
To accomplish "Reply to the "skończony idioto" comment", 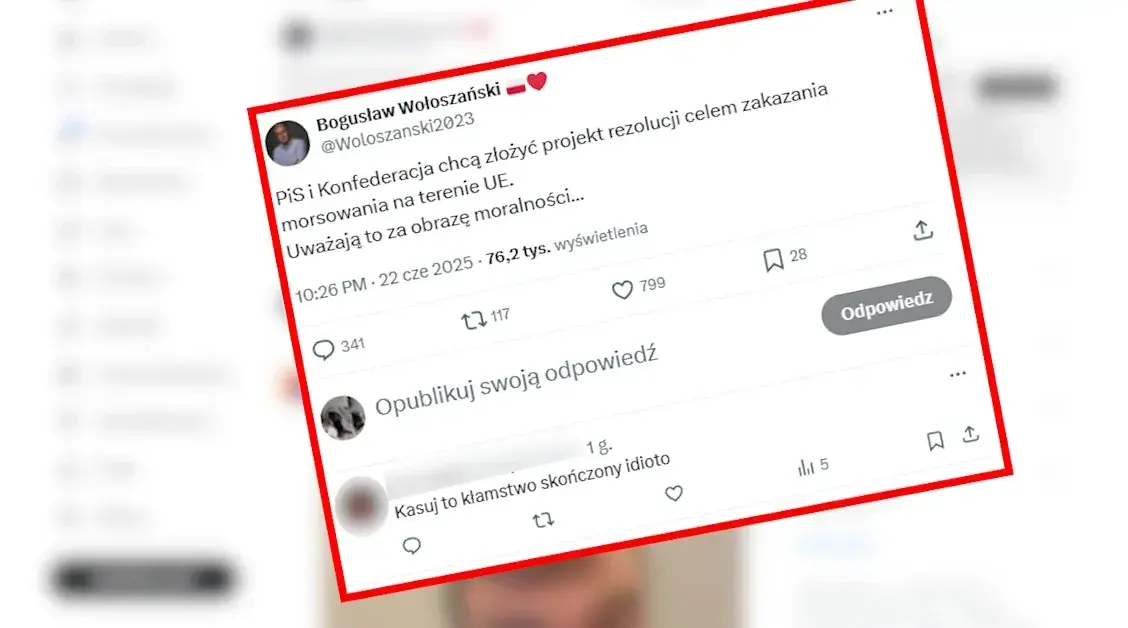I will (x=411, y=546).
